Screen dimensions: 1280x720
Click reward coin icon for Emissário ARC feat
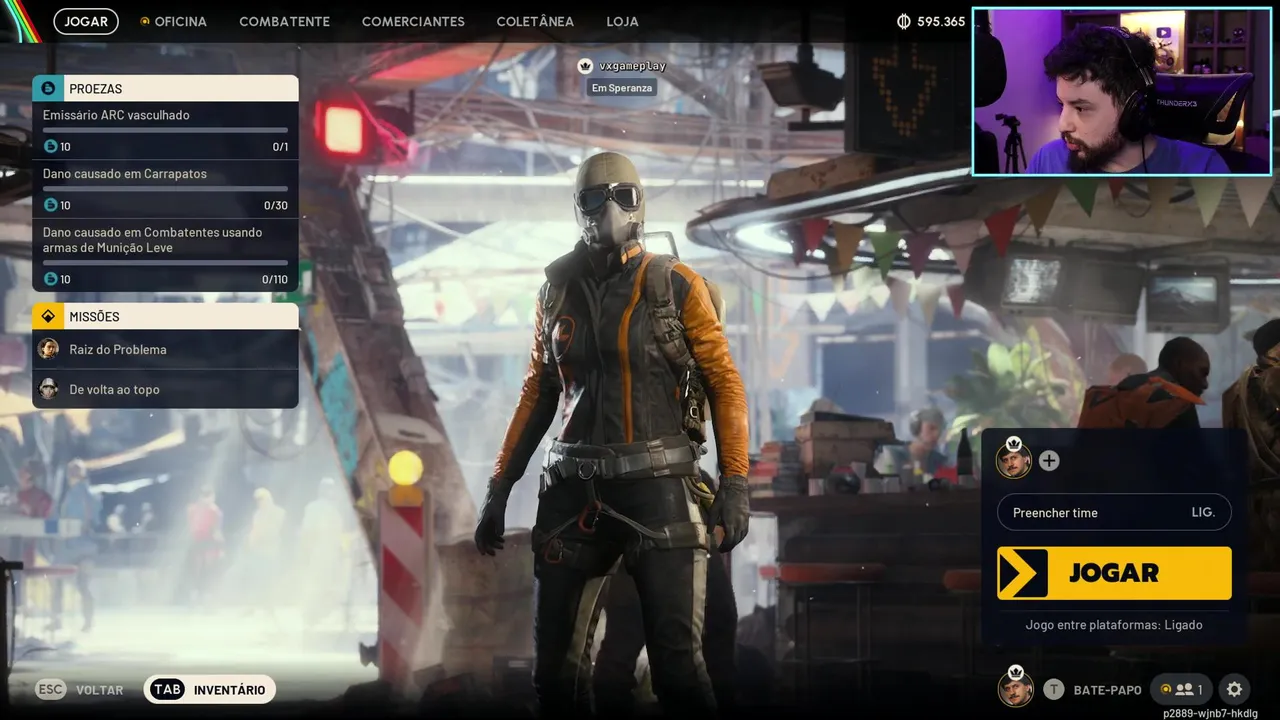51,147
